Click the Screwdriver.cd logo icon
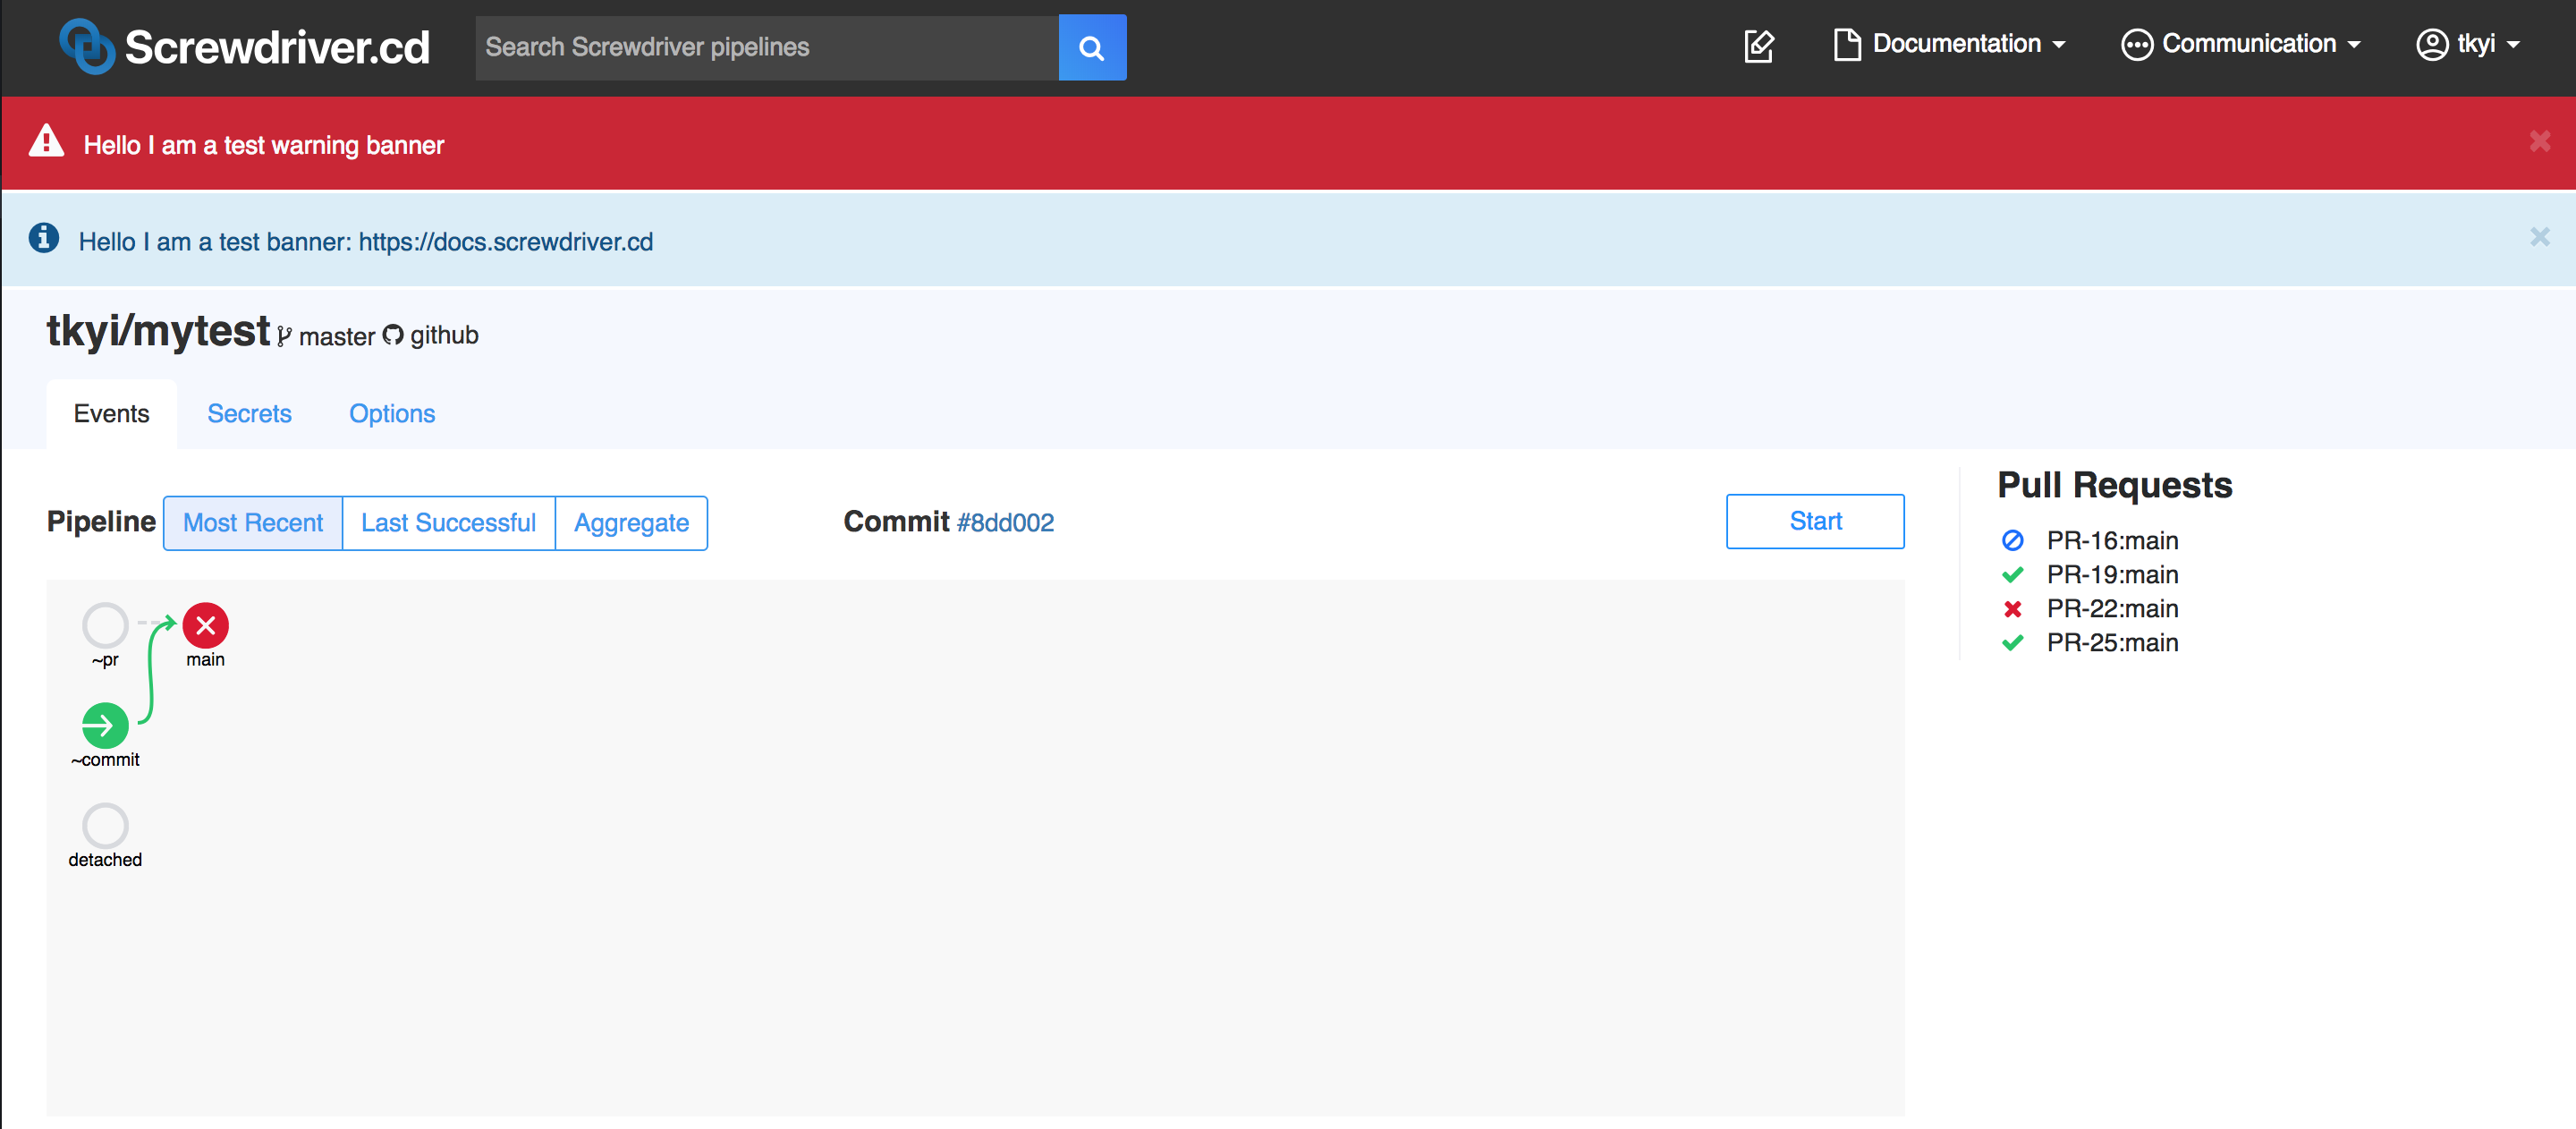 87,46
